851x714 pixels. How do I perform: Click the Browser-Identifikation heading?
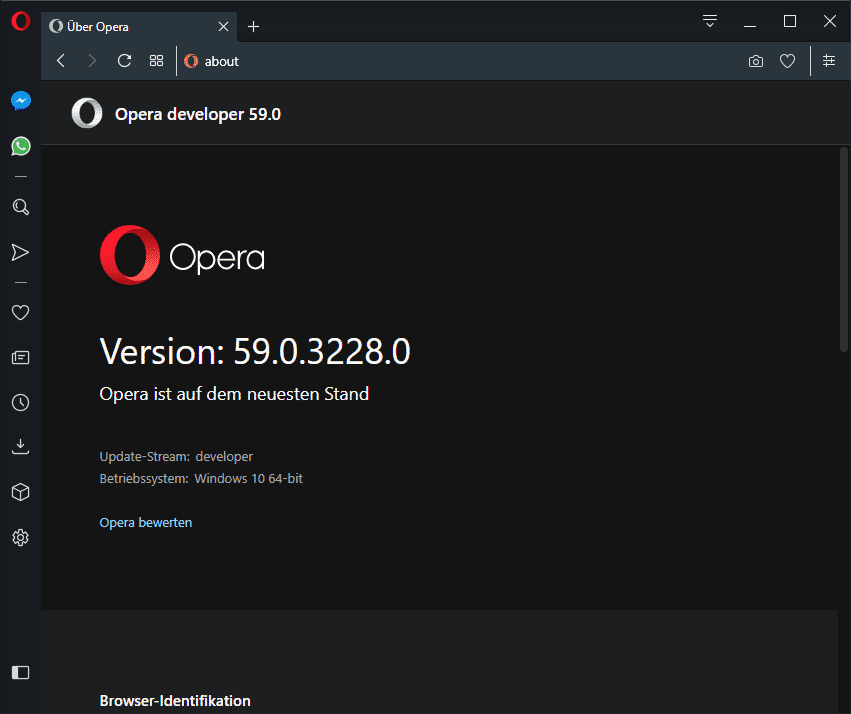click(175, 700)
